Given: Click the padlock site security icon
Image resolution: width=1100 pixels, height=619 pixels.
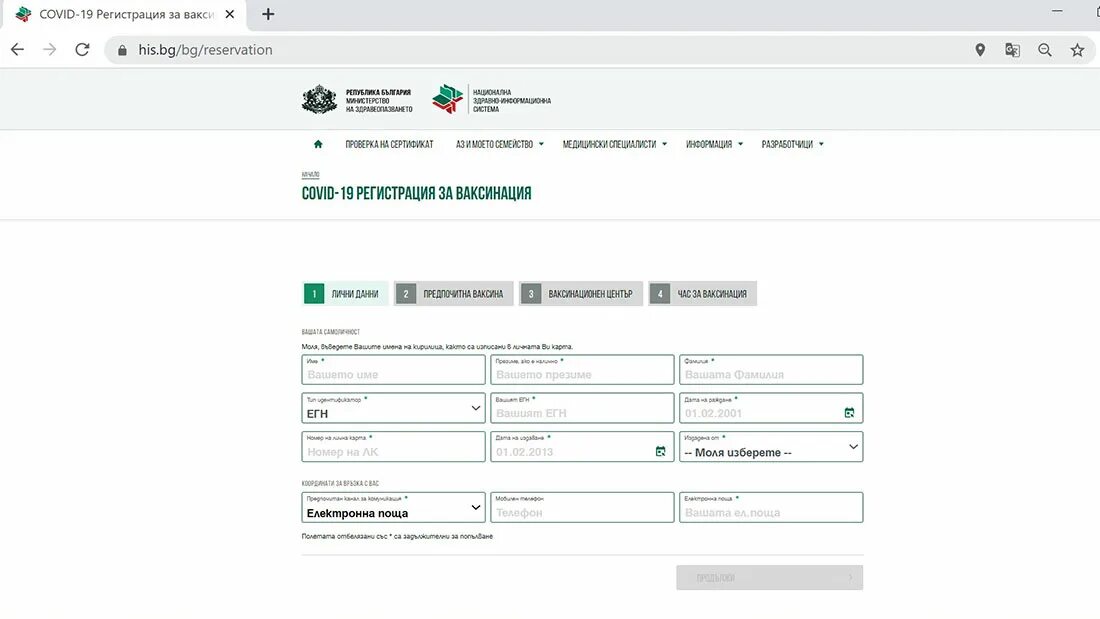Looking at the screenshot, I should [122, 51].
